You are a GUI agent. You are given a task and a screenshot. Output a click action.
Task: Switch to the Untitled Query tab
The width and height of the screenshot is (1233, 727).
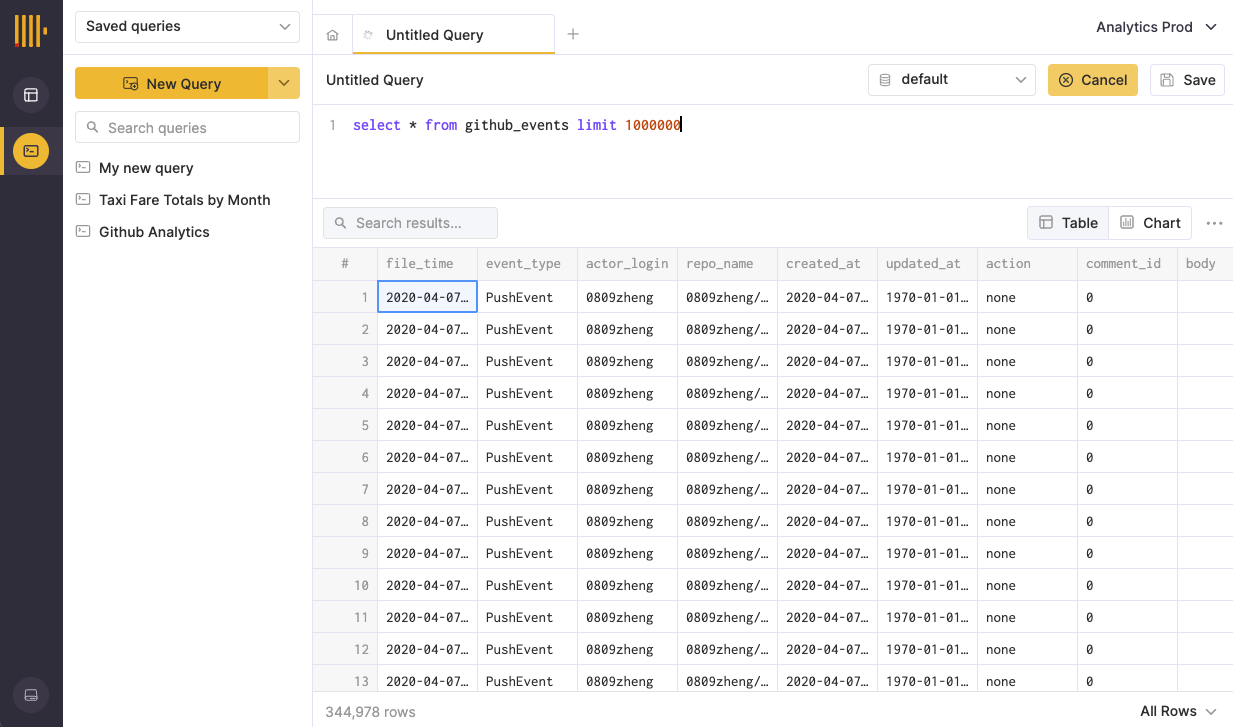pyautogui.click(x=435, y=33)
